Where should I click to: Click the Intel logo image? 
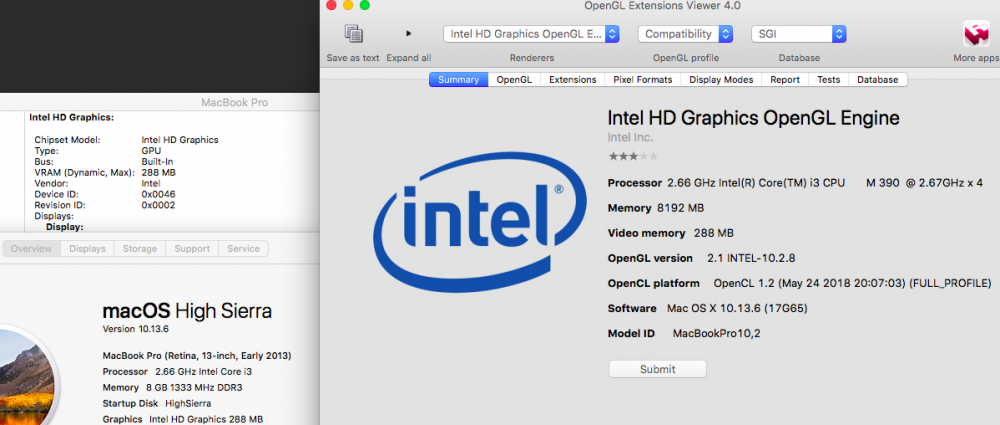tap(480, 221)
